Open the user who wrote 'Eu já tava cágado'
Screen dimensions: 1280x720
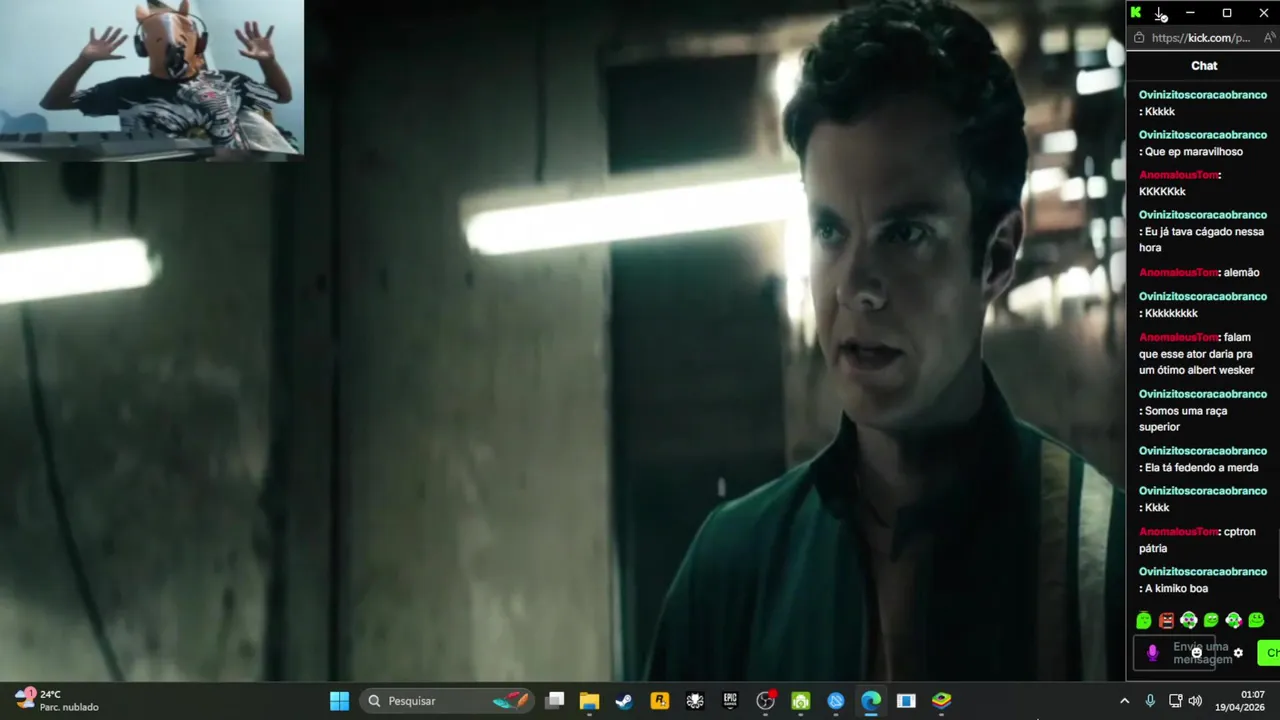tap(1202, 215)
